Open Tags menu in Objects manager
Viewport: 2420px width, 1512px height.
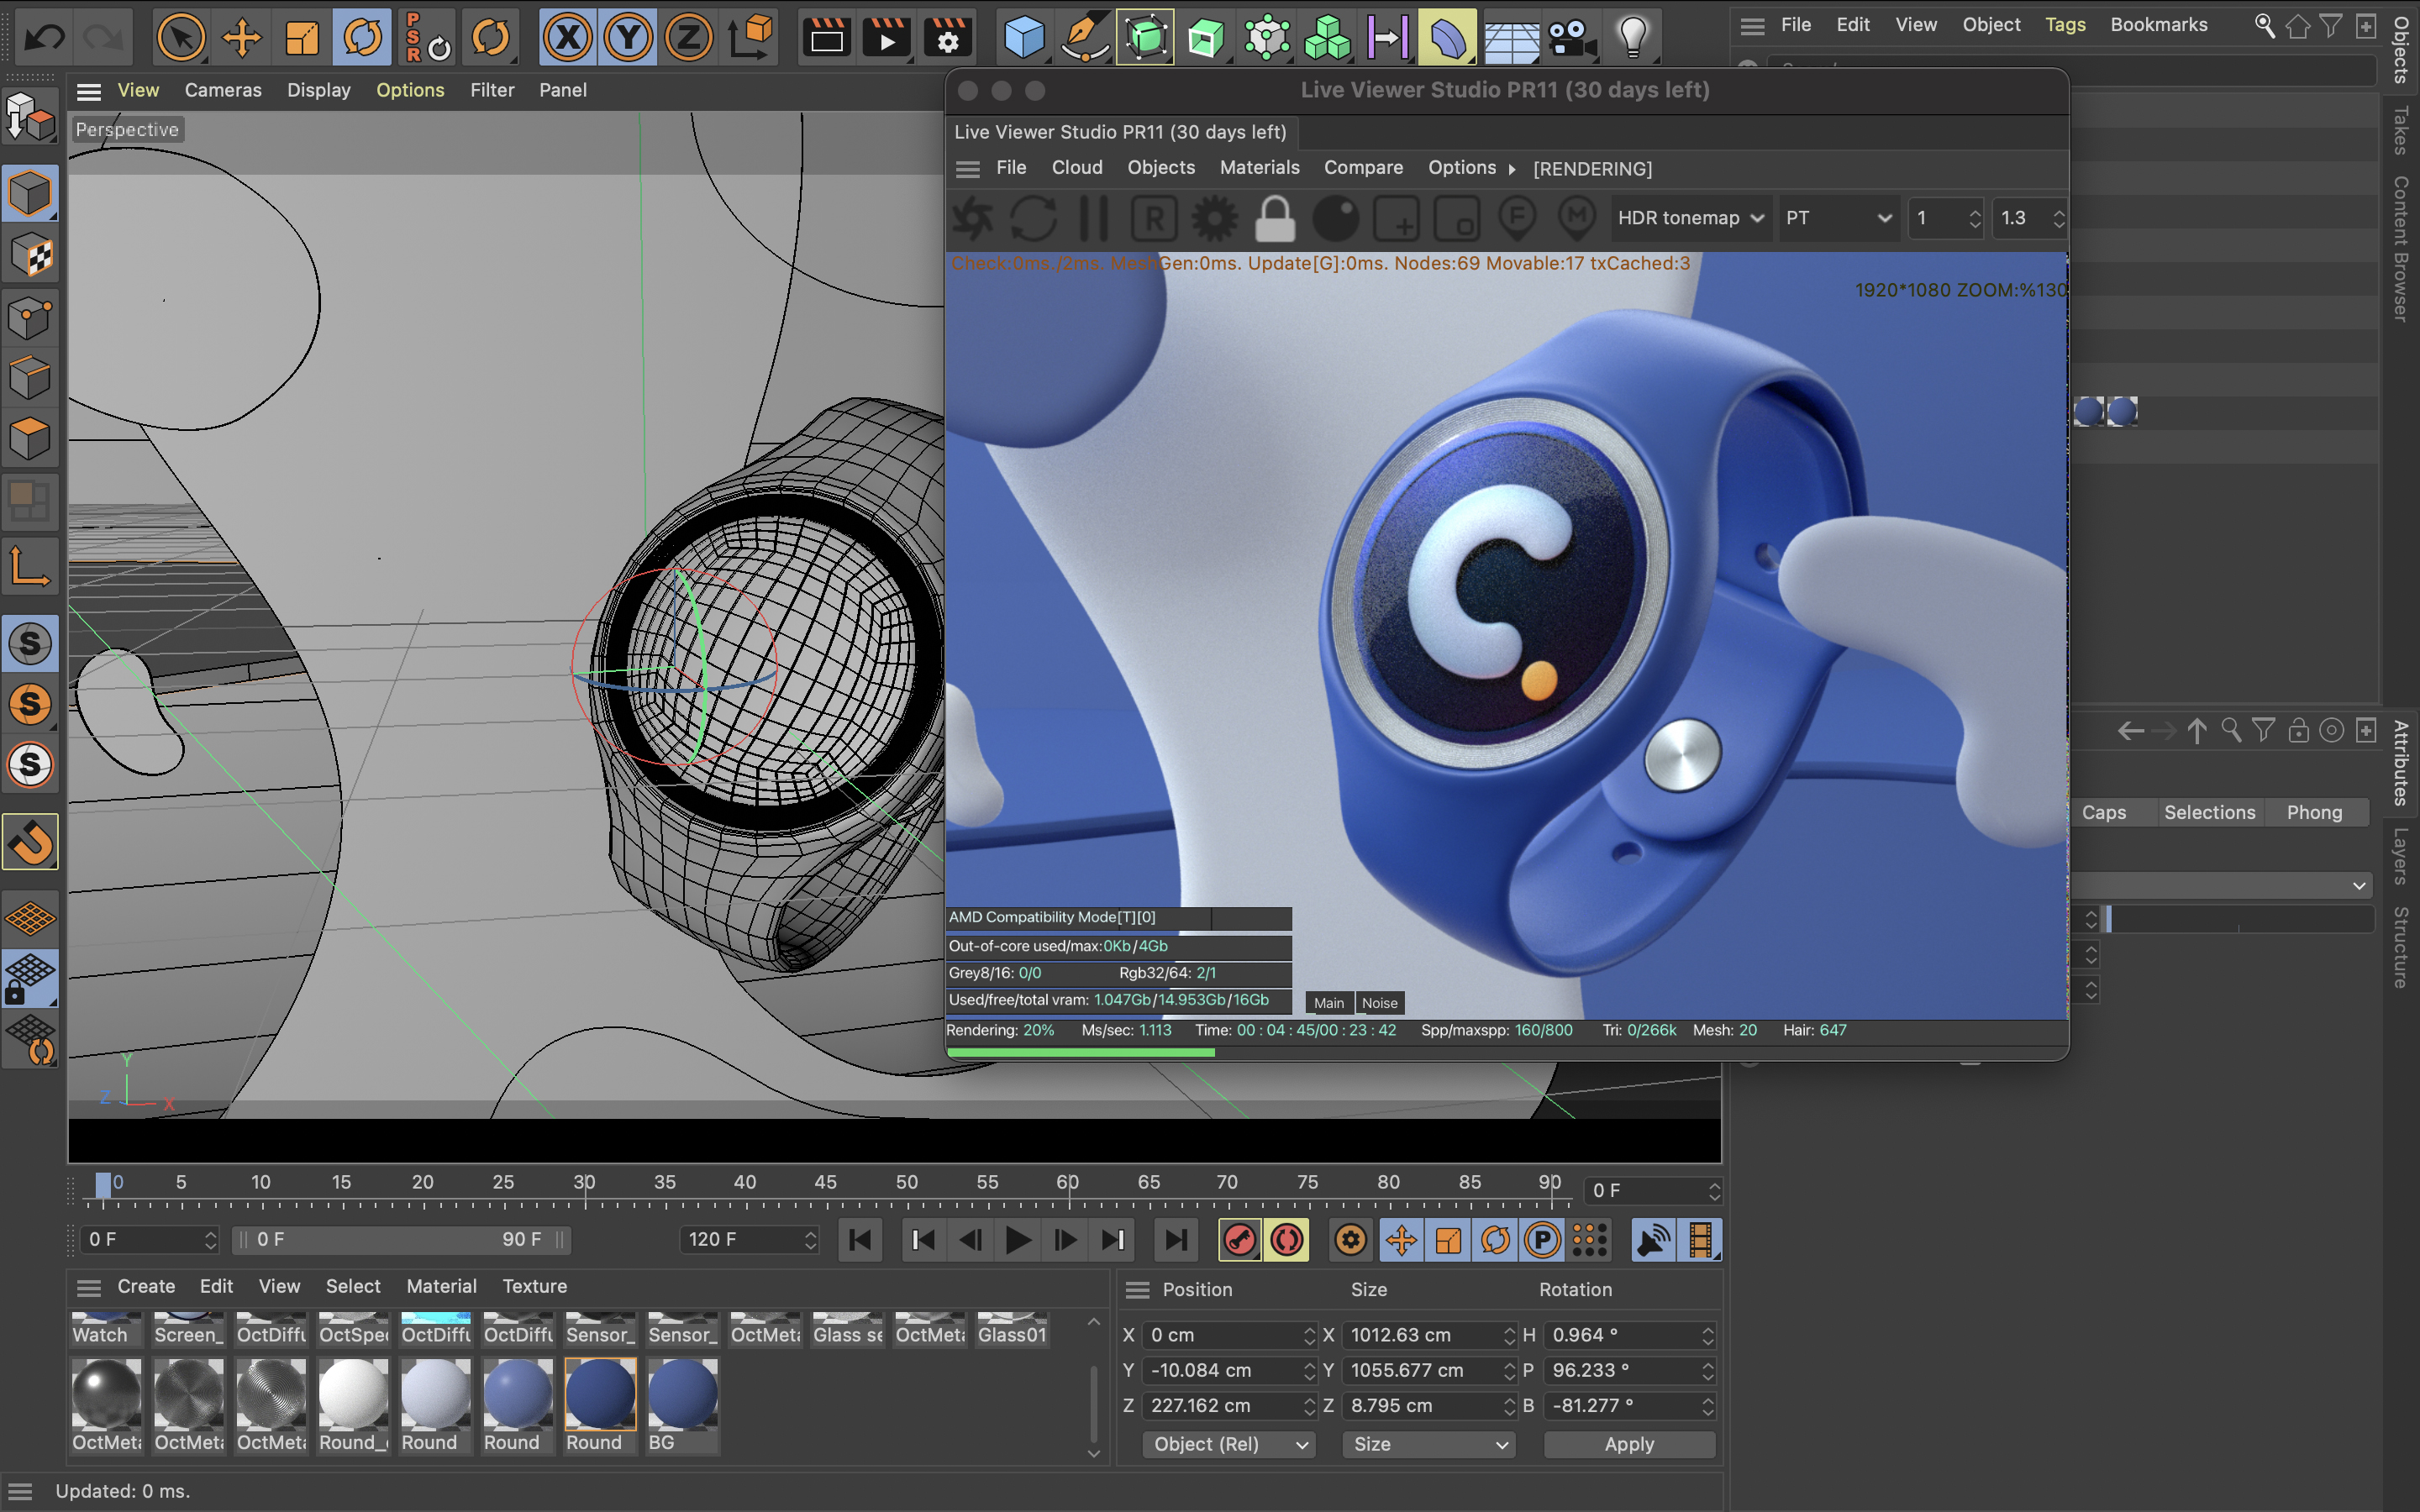pos(2065,24)
